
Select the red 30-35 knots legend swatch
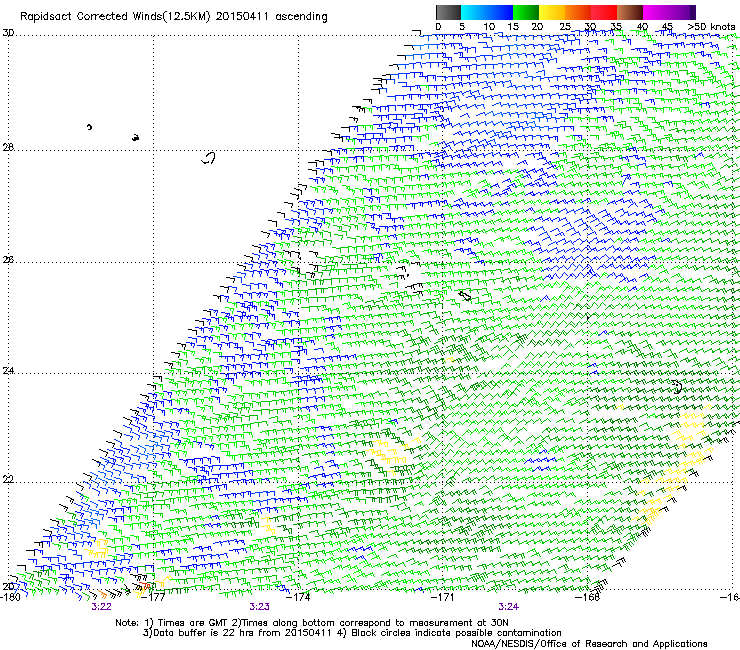(604, 12)
